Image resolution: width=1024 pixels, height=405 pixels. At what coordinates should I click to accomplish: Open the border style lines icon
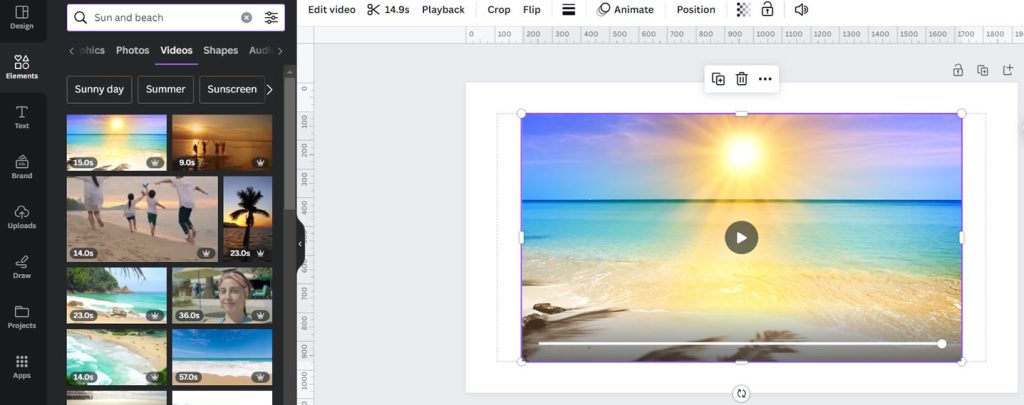tap(569, 10)
